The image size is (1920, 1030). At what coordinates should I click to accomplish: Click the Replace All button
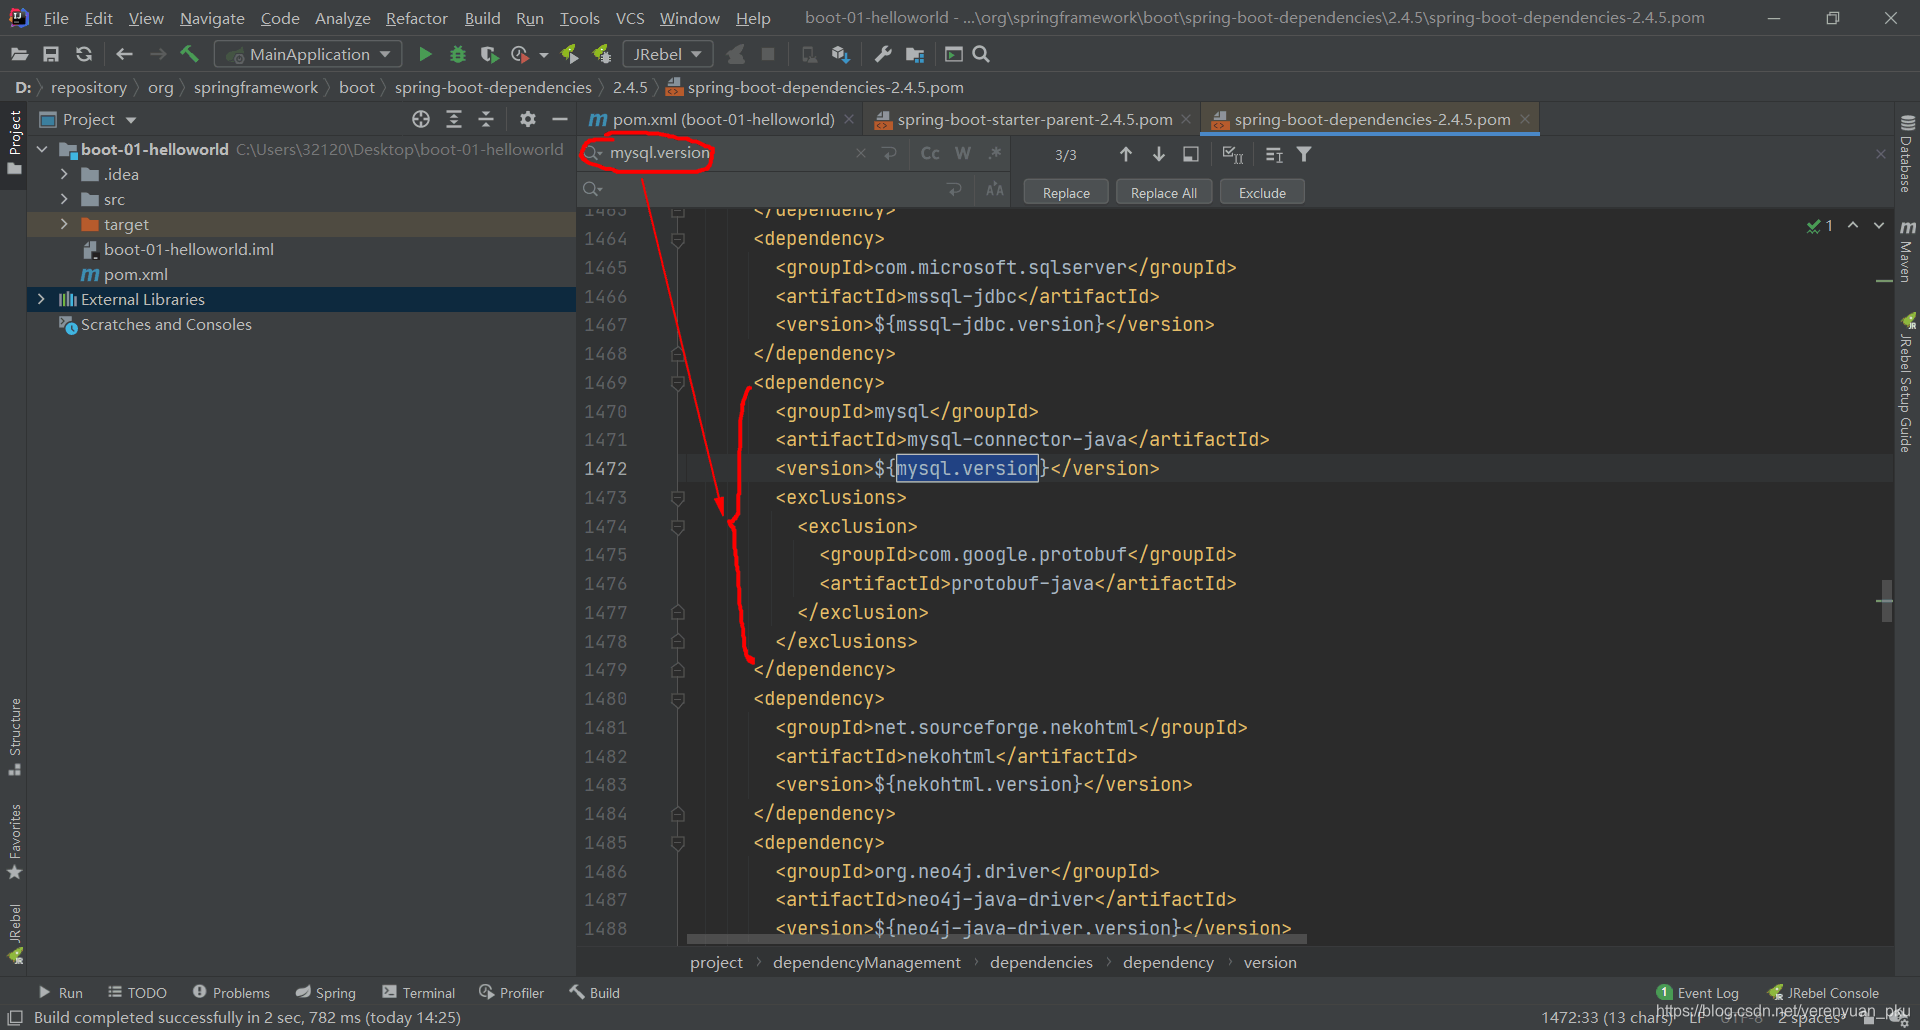[x=1164, y=193]
